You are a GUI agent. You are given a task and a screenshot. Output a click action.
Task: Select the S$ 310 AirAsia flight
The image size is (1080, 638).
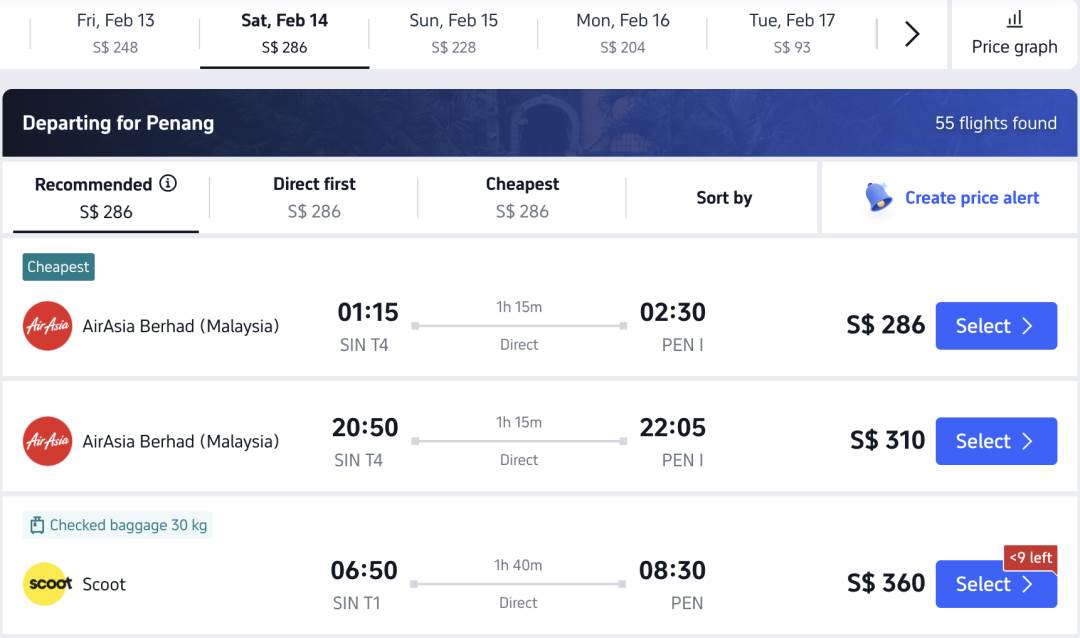(995, 441)
